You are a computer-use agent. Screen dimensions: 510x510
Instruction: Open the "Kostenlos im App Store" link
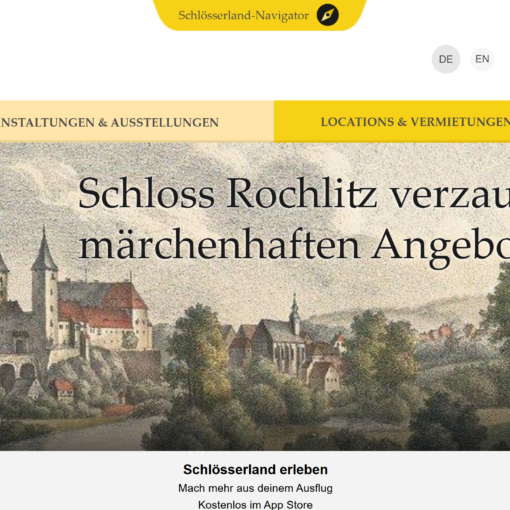point(255,505)
